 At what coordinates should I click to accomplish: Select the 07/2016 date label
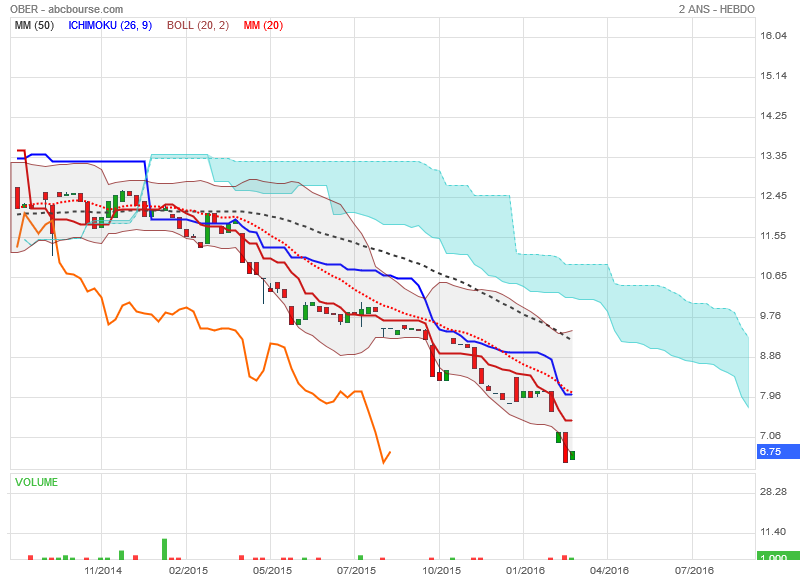click(x=694, y=570)
